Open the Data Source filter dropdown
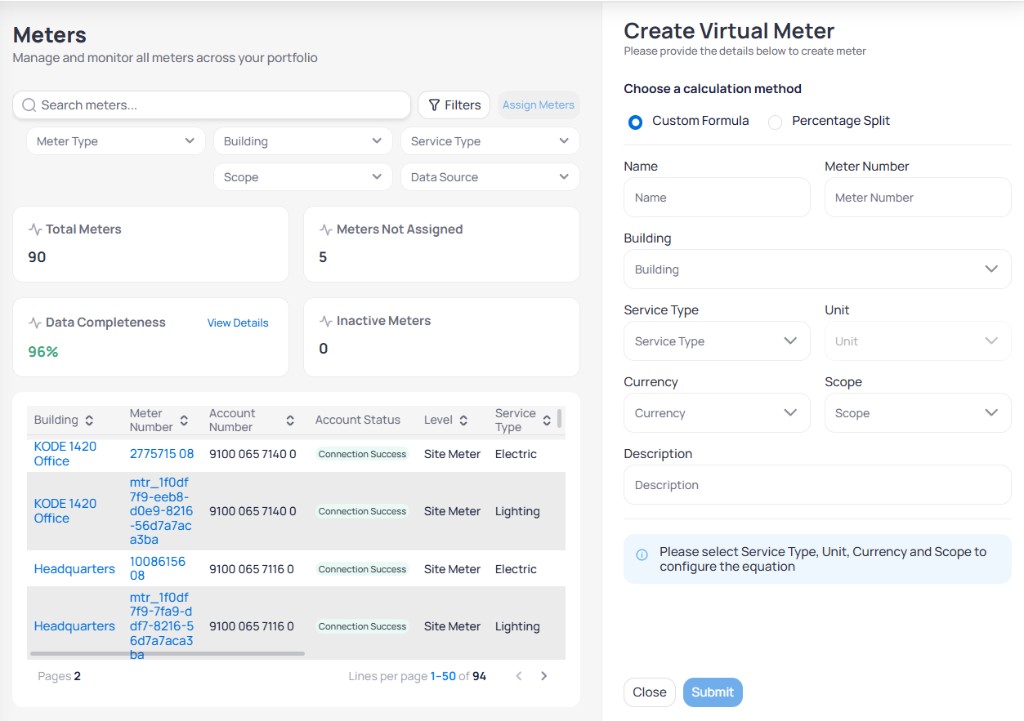1024x721 pixels. (x=490, y=177)
